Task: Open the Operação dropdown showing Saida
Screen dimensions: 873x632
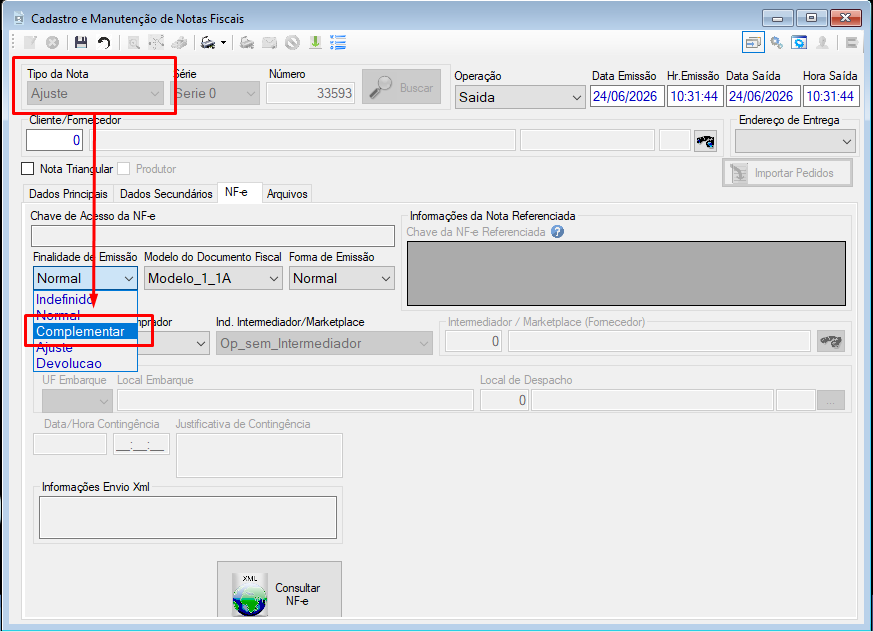Action: pyautogui.click(x=520, y=97)
